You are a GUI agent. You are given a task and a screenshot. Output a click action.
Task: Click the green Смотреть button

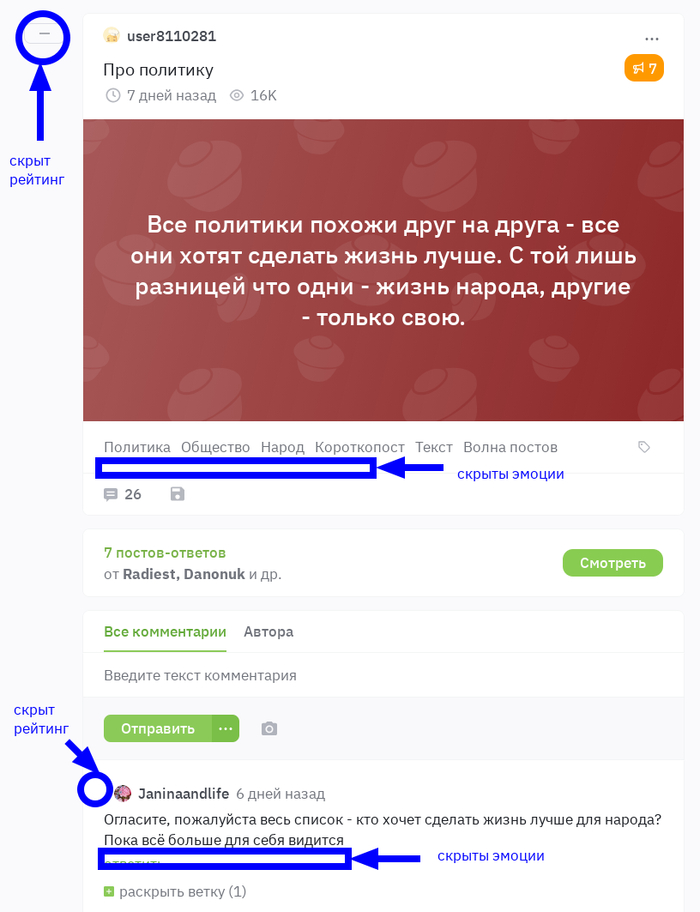click(x=613, y=563)
